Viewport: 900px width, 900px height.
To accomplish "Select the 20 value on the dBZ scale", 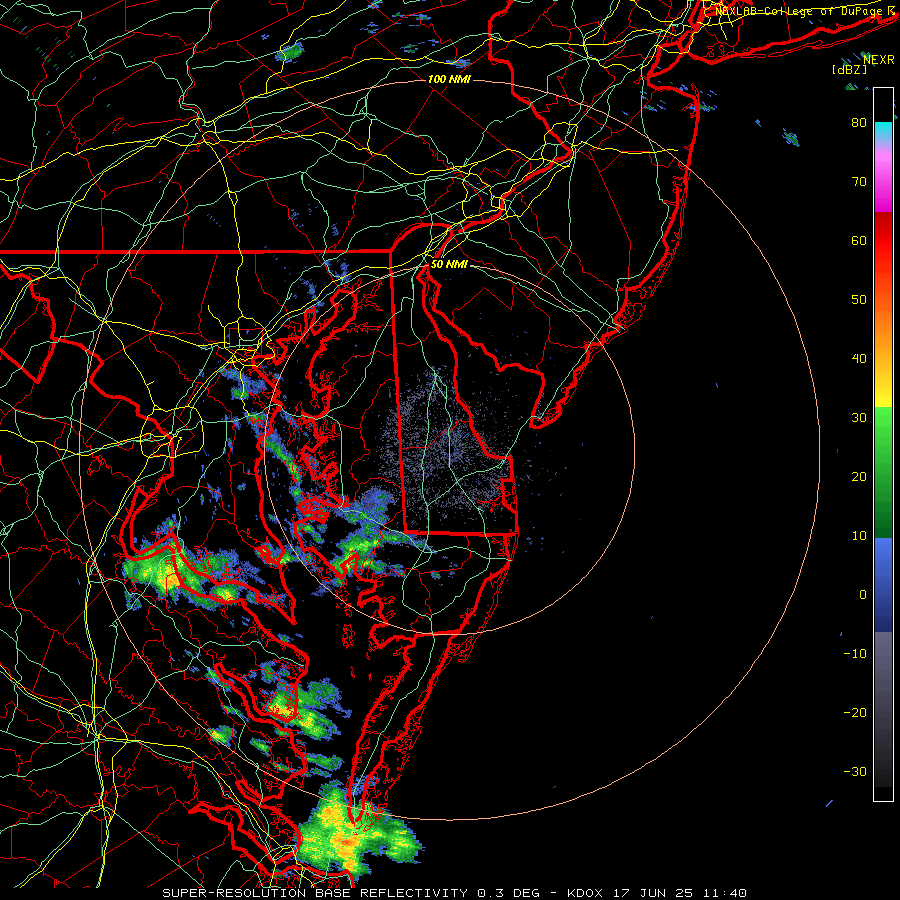I will click(x=859, y=476).
